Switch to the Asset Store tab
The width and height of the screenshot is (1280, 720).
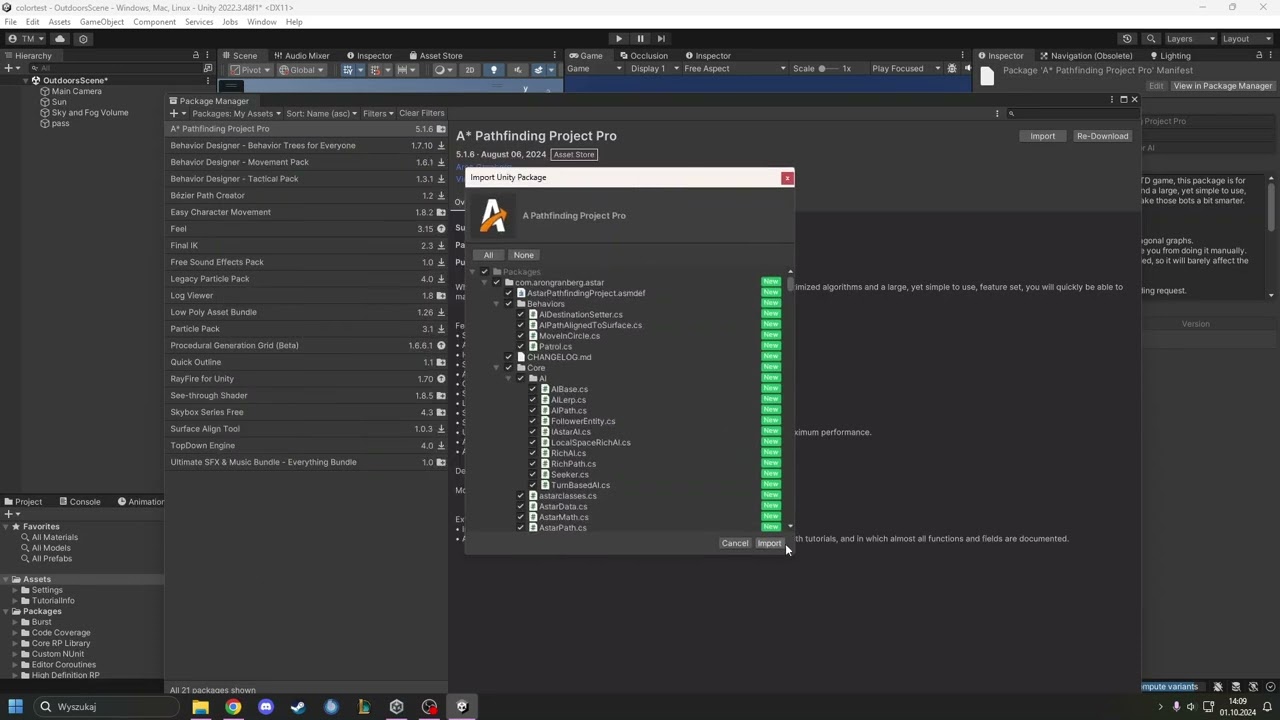coord(434,56)
